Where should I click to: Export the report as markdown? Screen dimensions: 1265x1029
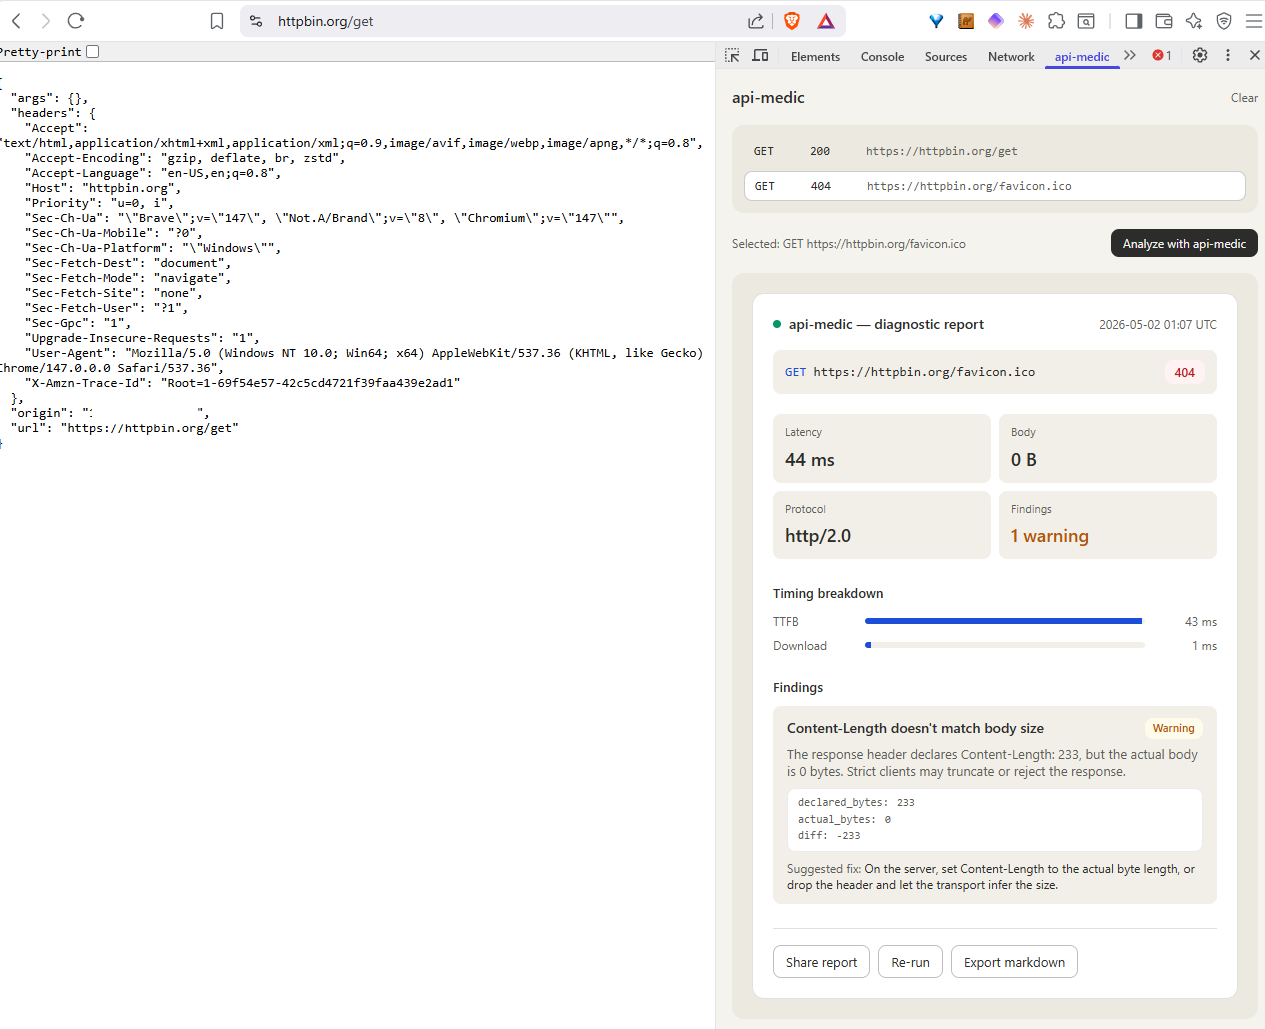pyautogui.click(x=1014, y=962)
